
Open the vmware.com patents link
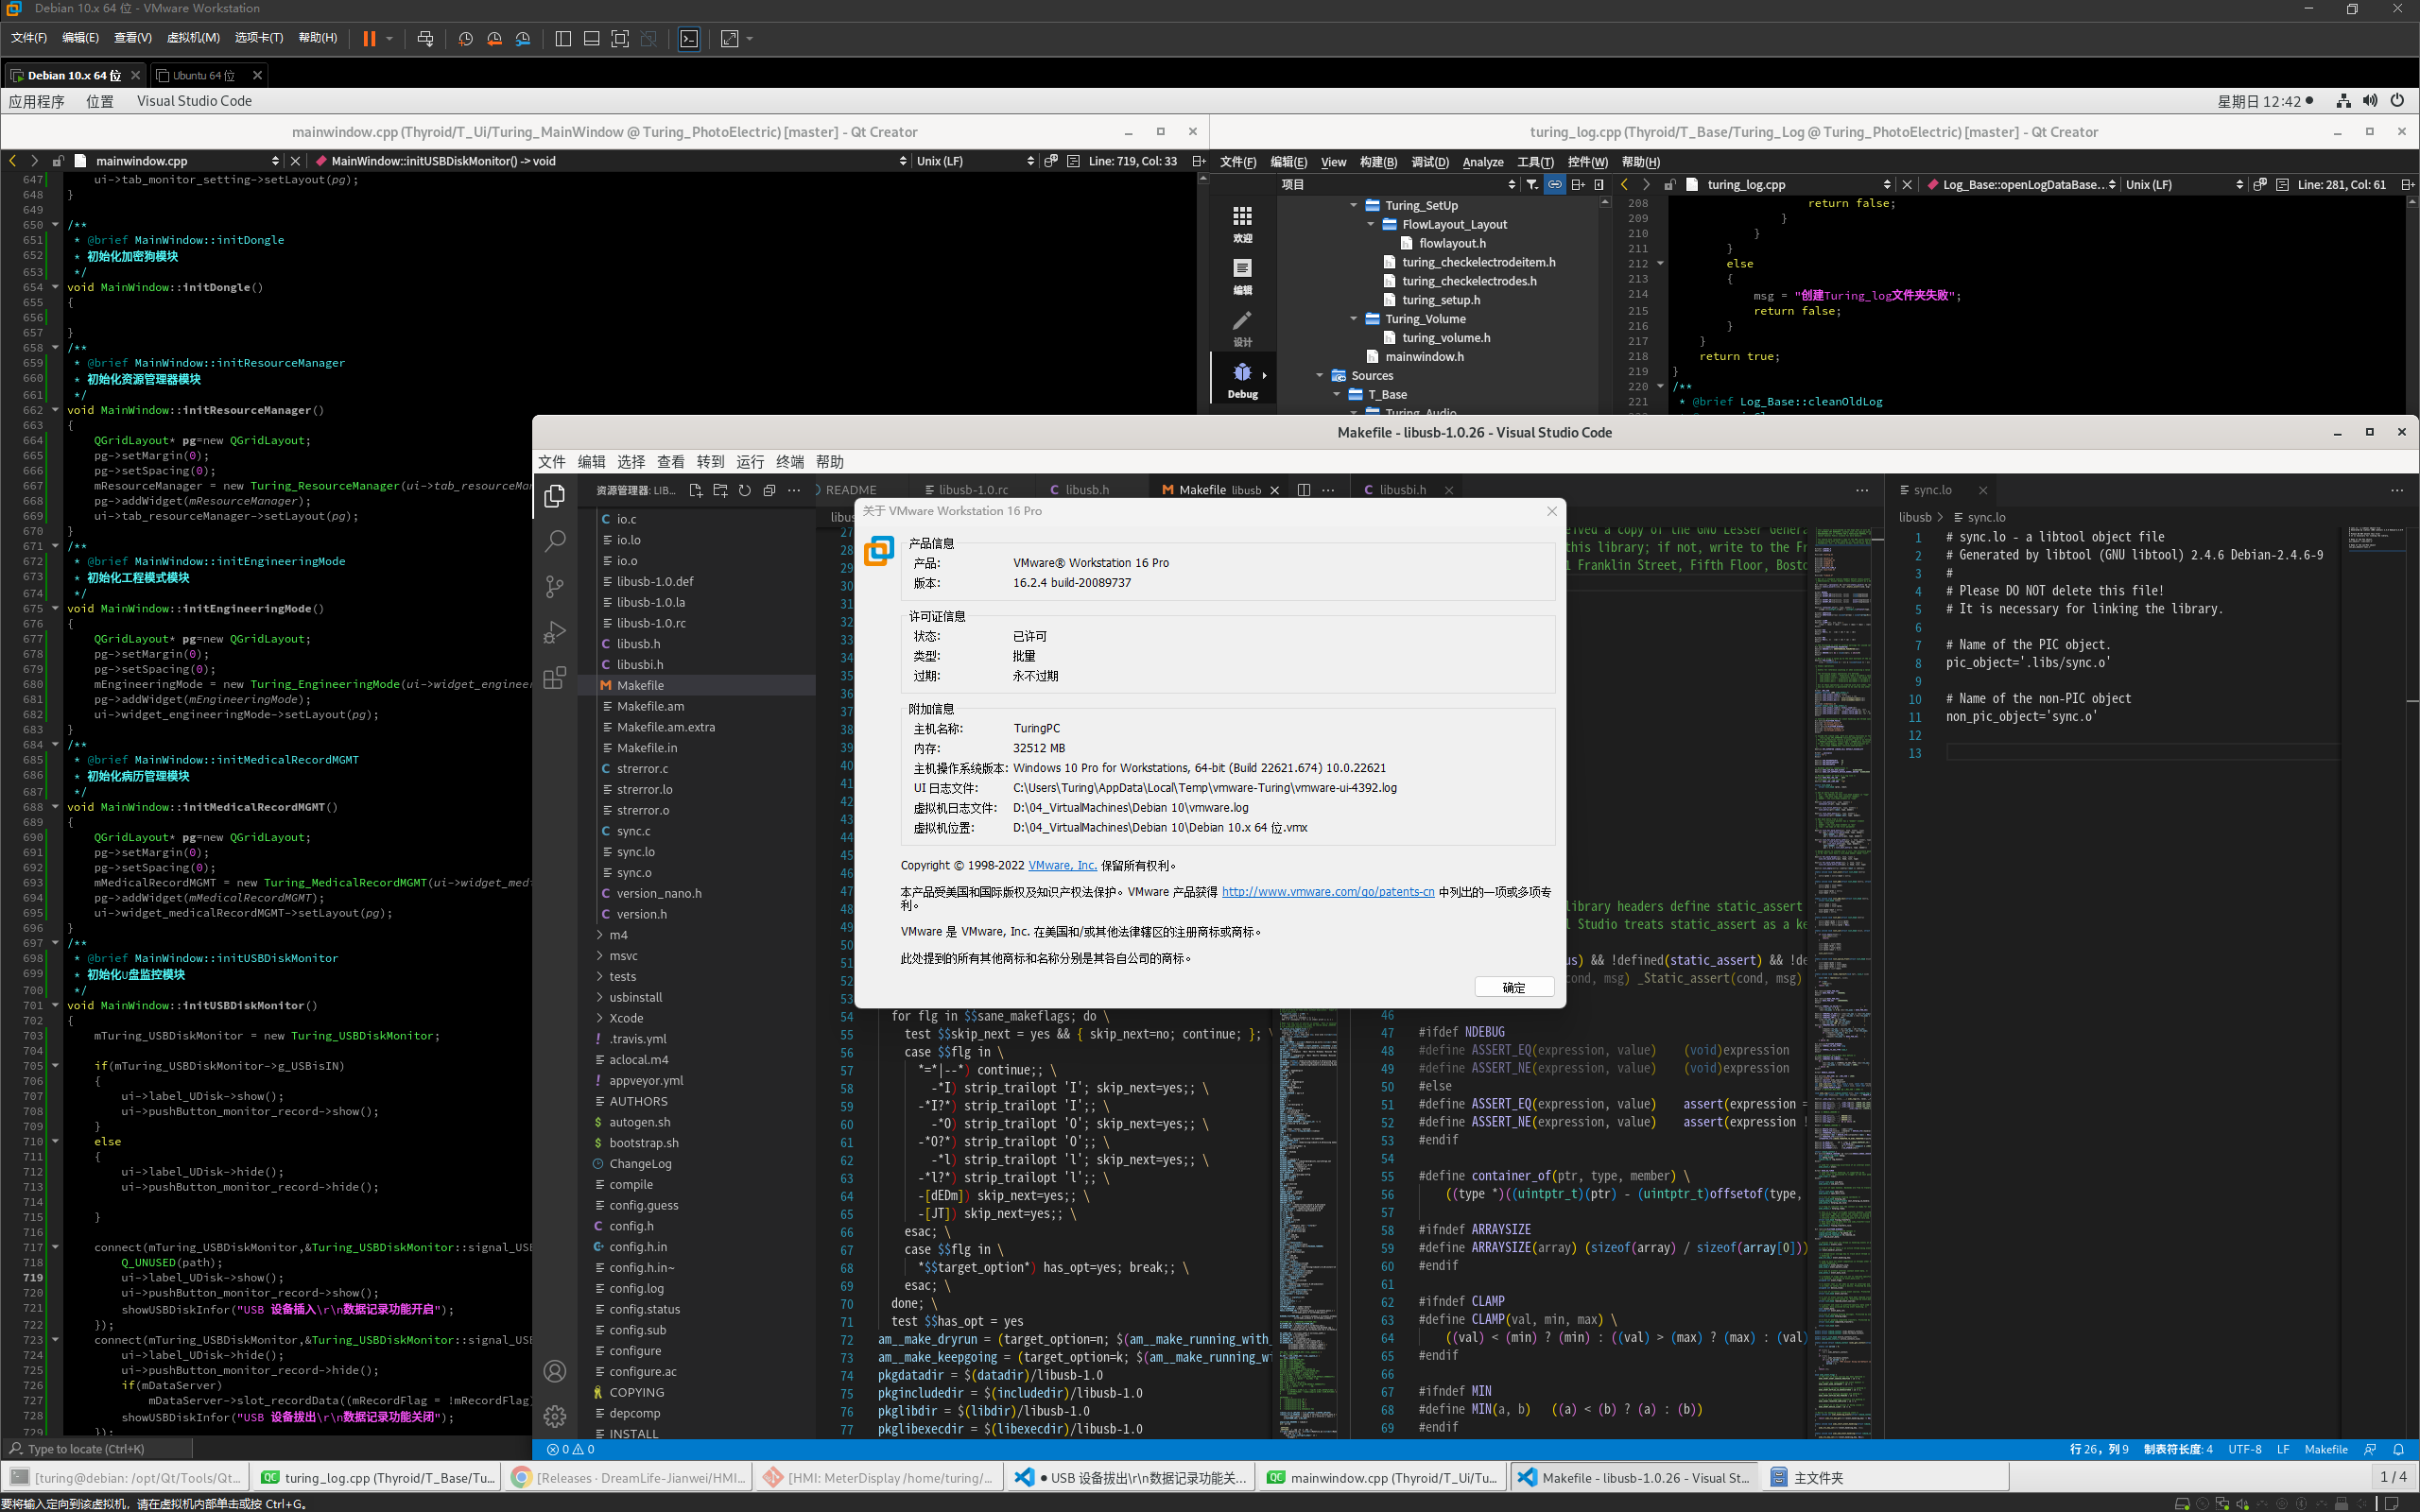tap(1328, 892)
